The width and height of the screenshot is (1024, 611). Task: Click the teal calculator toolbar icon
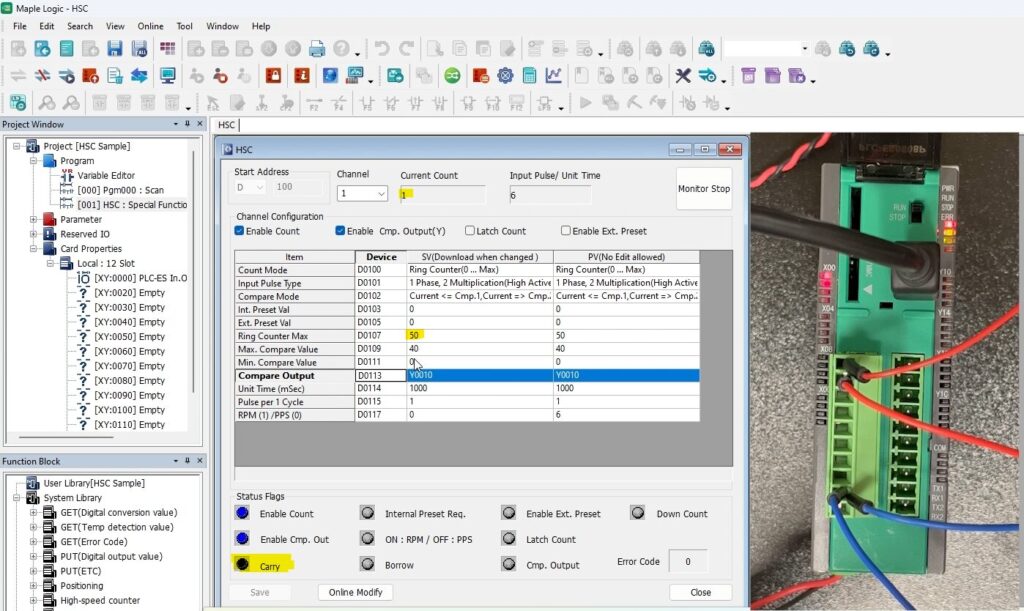coord(530,76)
